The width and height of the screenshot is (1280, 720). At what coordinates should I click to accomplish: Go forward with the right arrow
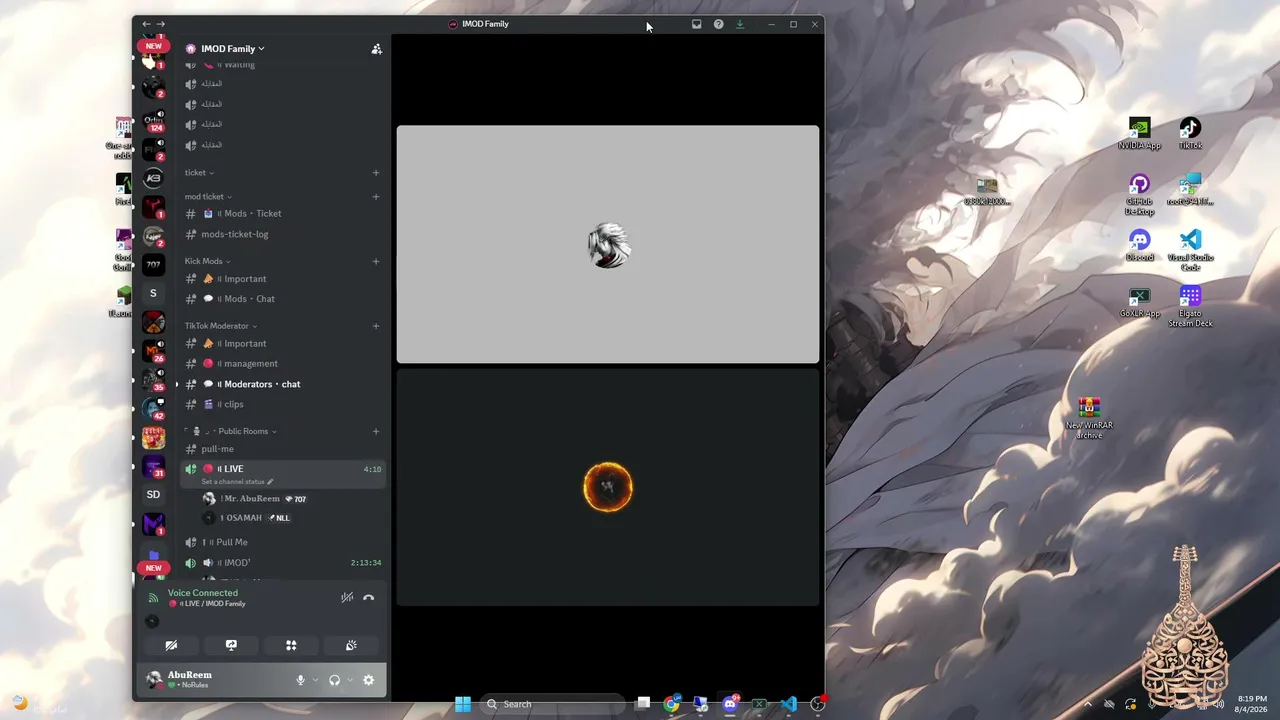161,24
